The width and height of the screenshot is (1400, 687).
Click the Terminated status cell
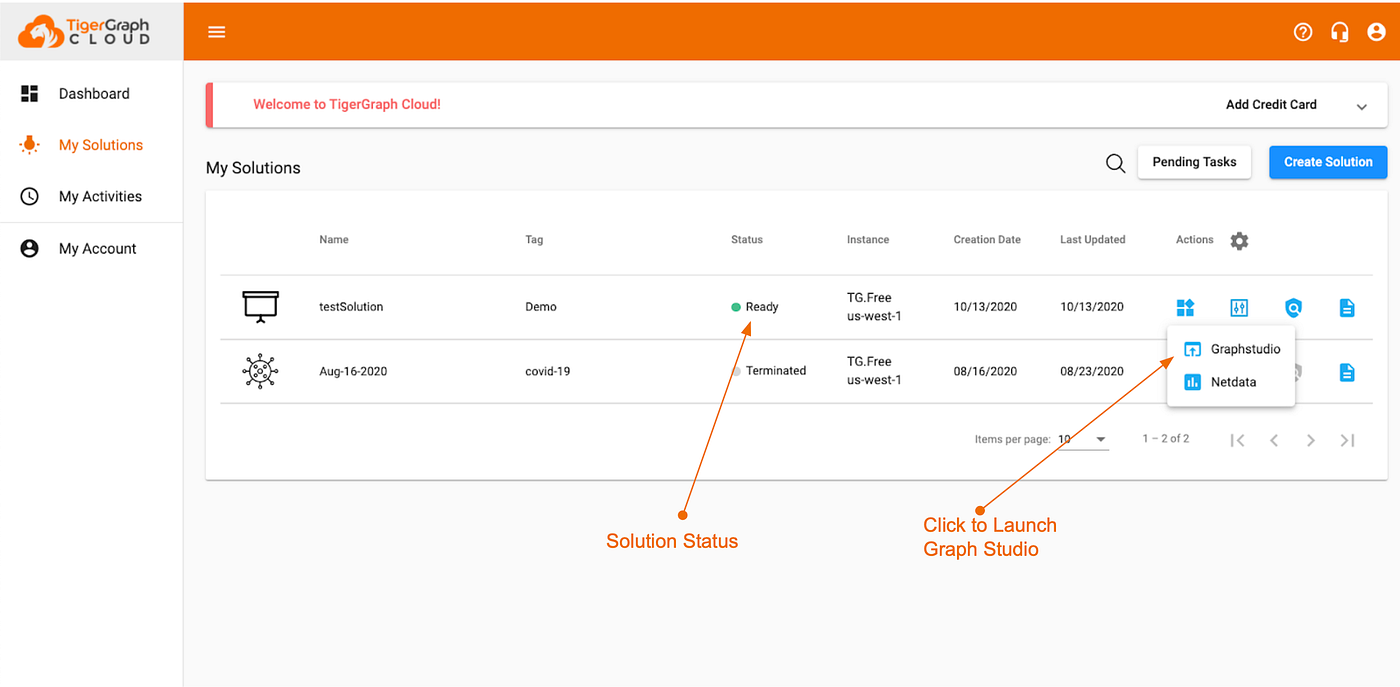[769, 371]
